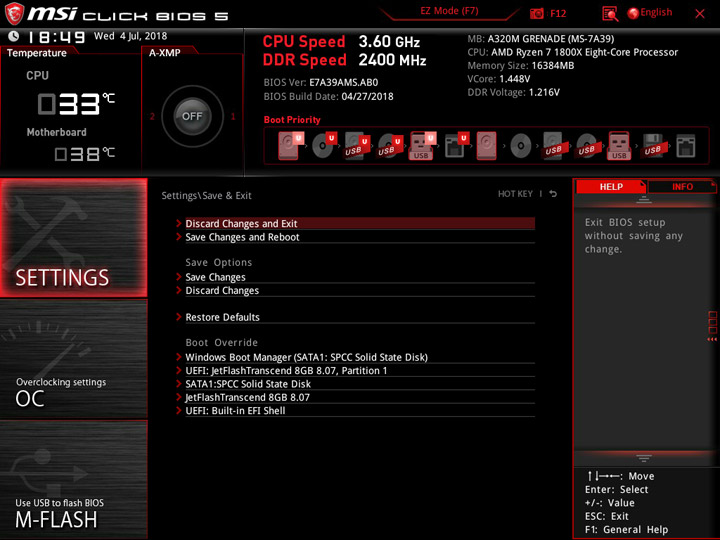Select the UEFI USB hard disk boot icon
The width and height of the screenshot is (720, 540).
pos(356,146)
